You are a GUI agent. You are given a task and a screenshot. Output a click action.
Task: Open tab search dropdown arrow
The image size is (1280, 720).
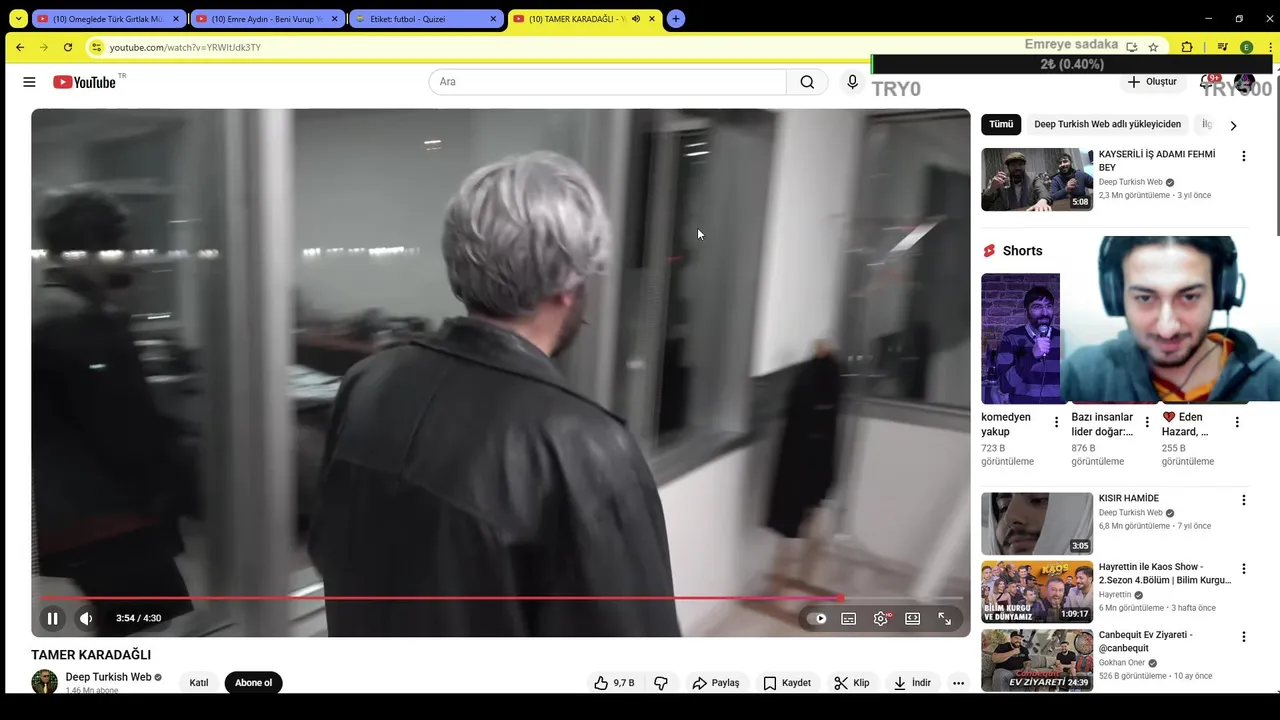click(18, 18)
